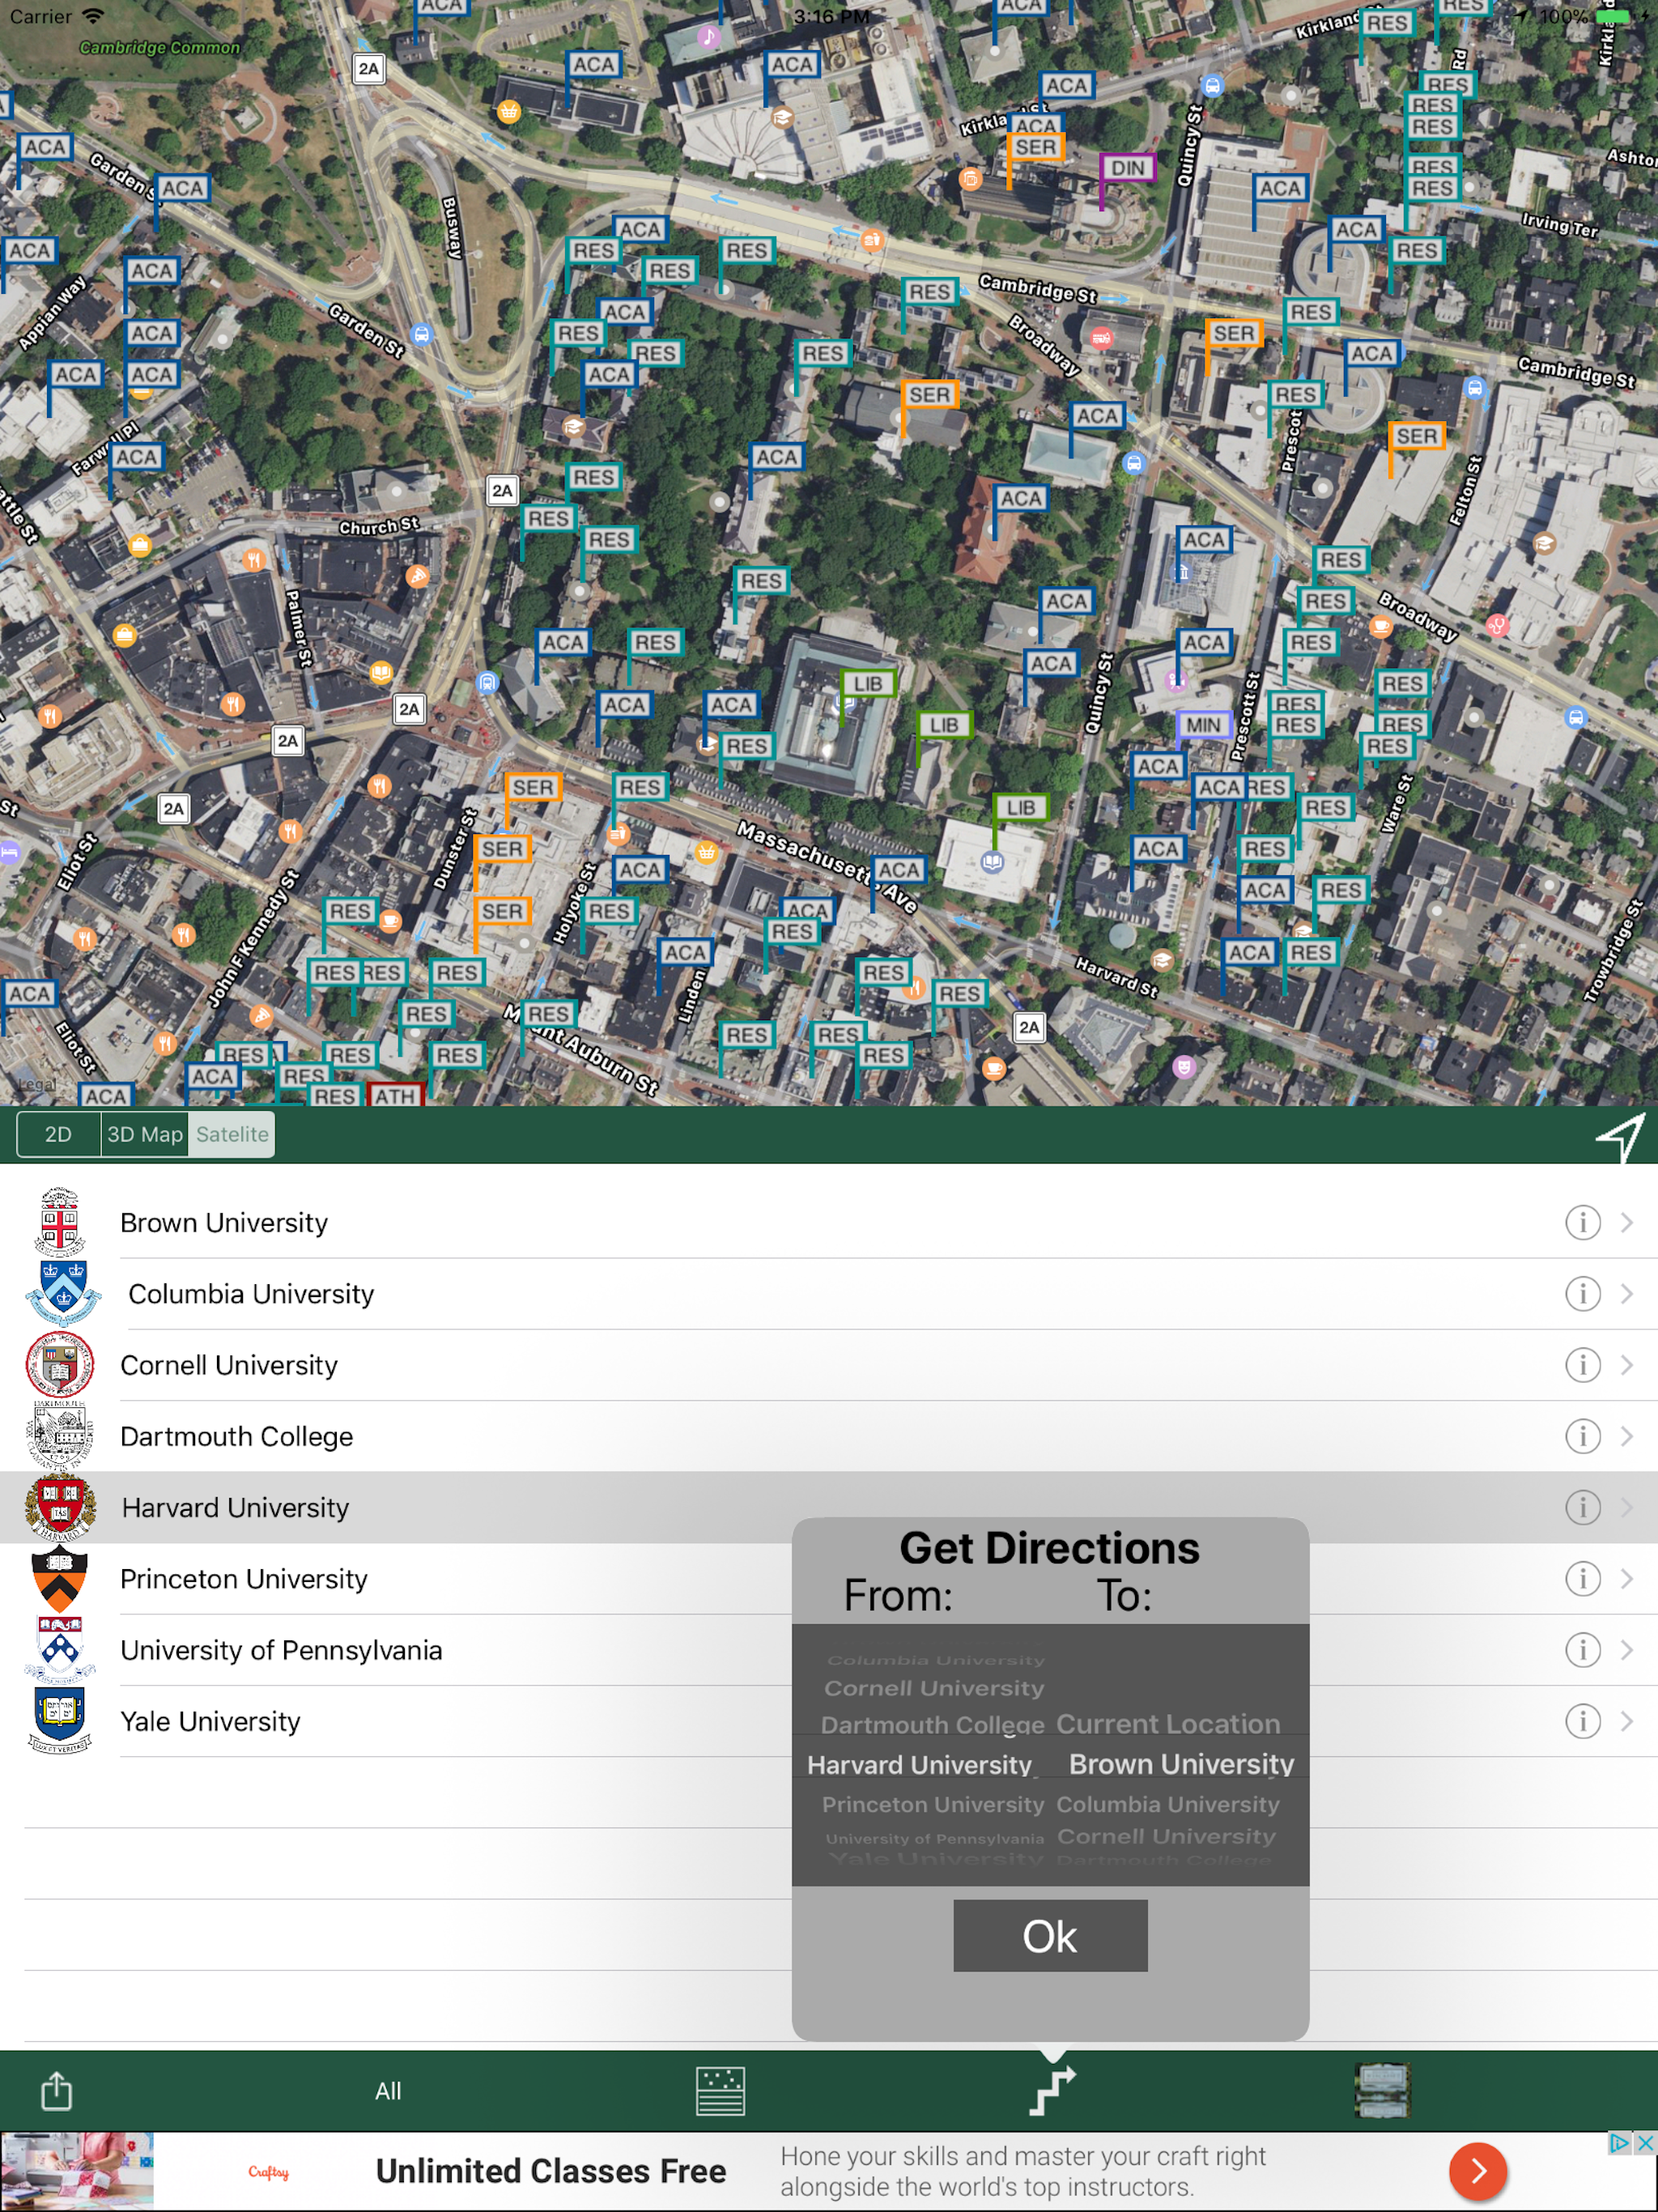This screenshot has width=1658, height=2212.
Task: Tap the AdChoices icon on the banner
Action: (1620, 2142)
